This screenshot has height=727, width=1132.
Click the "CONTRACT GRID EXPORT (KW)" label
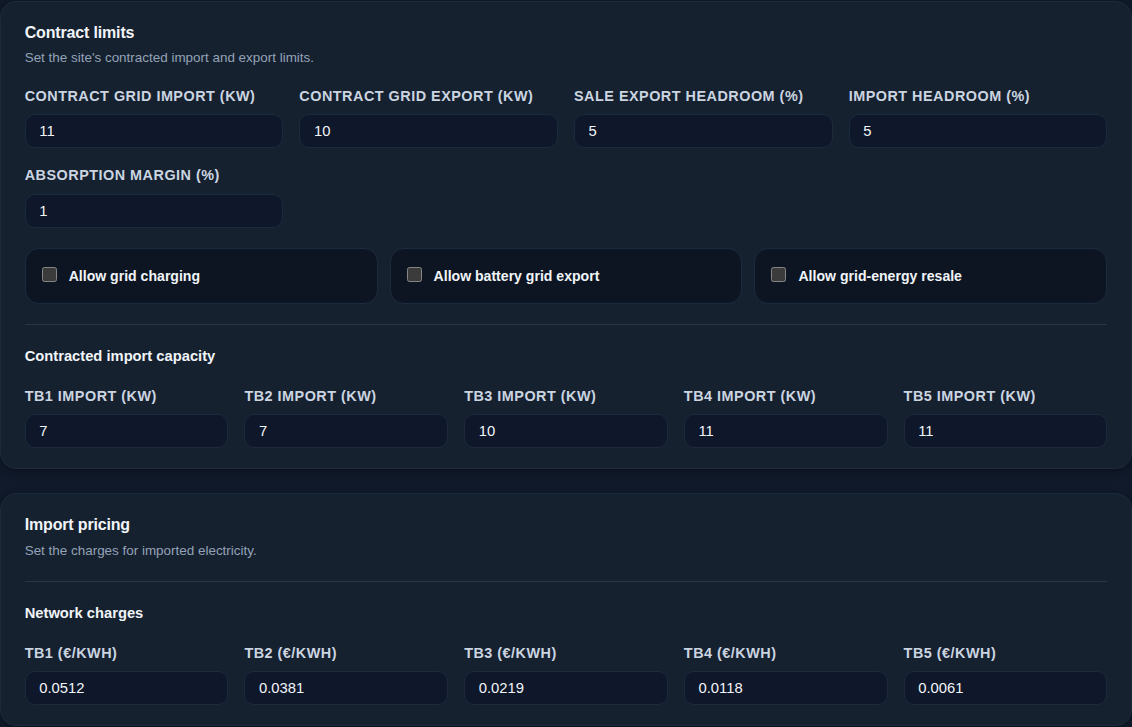[x=416, y=96]
